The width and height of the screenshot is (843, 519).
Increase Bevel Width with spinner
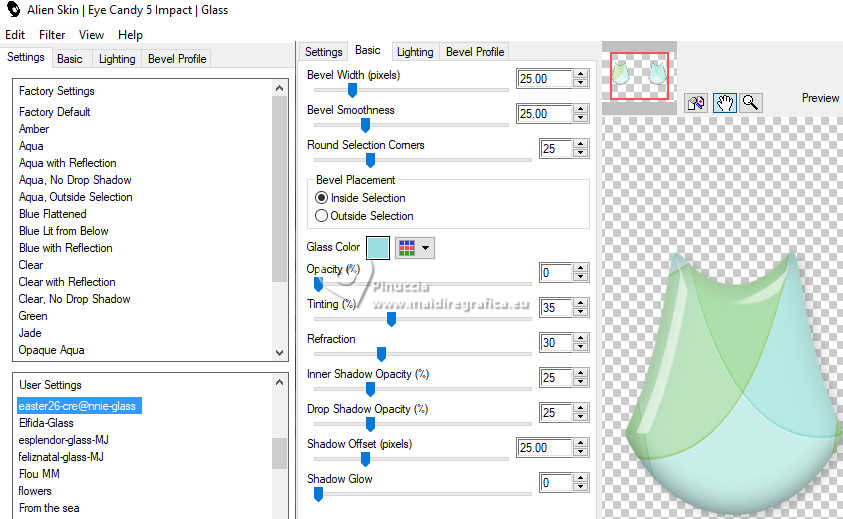coord(580,74)
